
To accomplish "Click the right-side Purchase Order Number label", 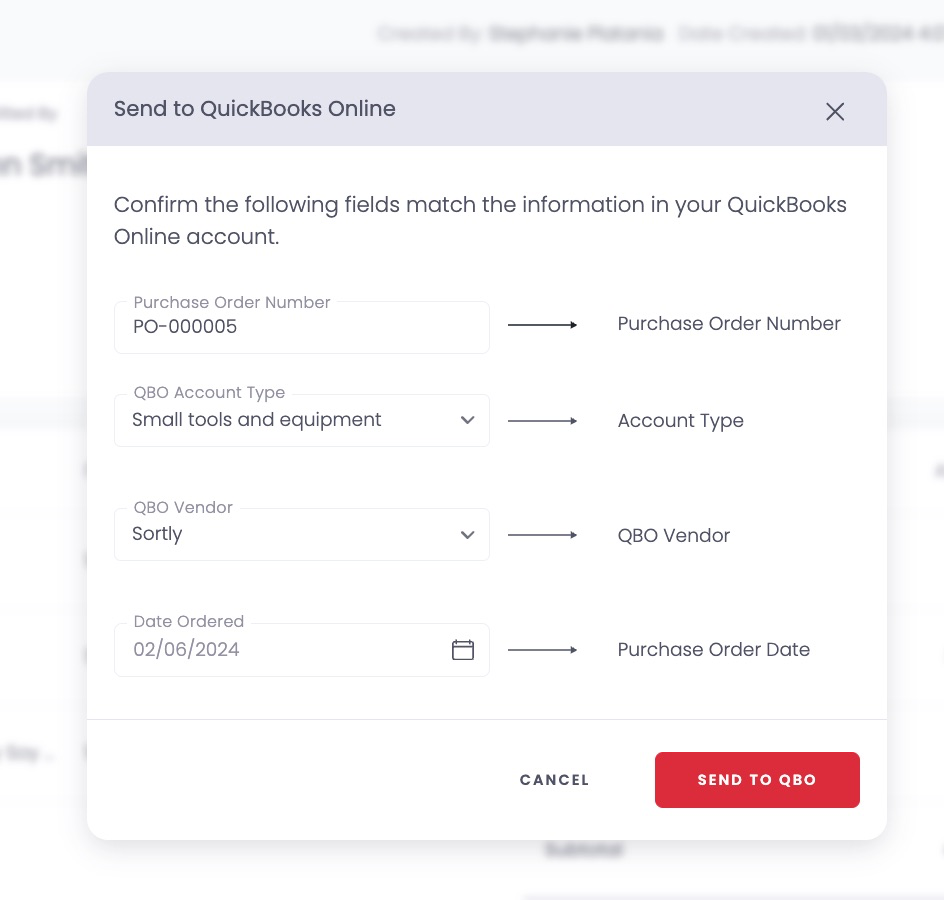I will click(728, 324).
